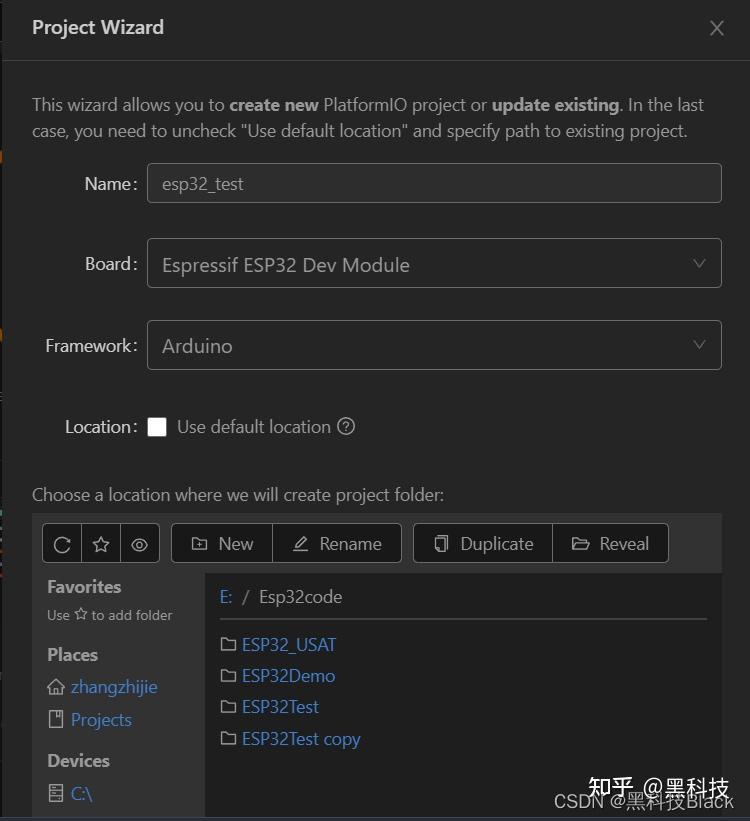
Task: Open the ESP32Demo folder
Action: 289,675
